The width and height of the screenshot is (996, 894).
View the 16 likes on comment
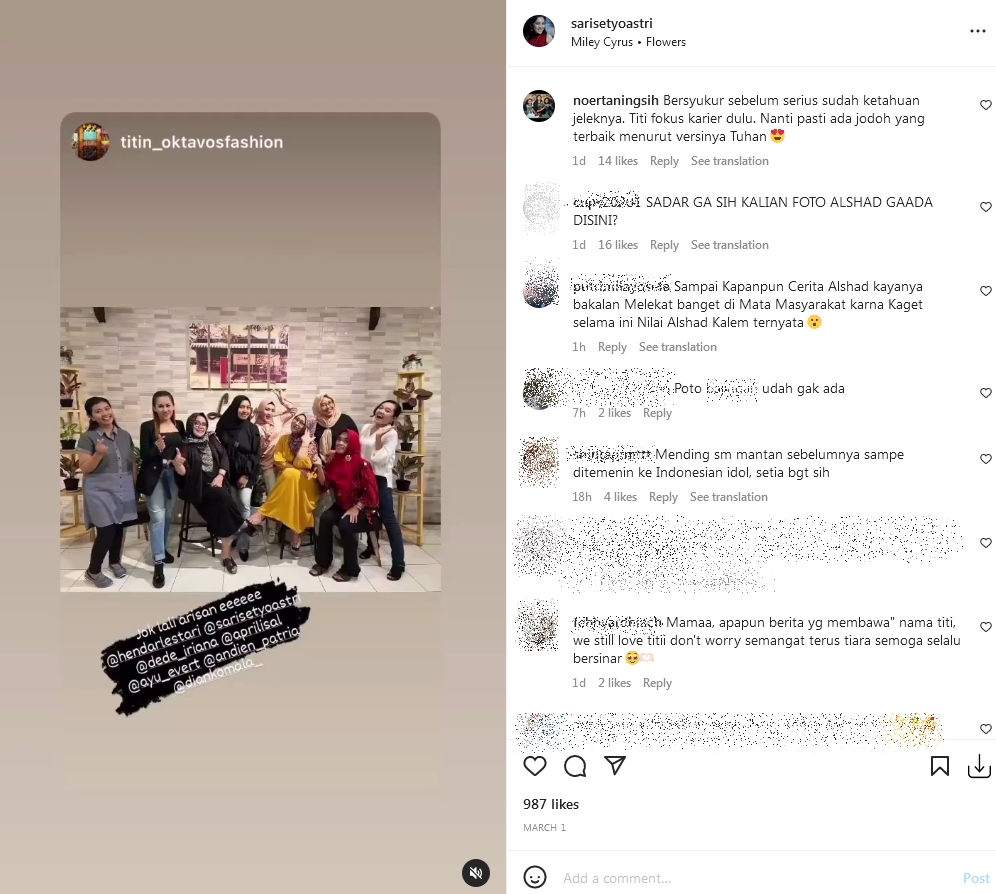click(x=617, y=245)
